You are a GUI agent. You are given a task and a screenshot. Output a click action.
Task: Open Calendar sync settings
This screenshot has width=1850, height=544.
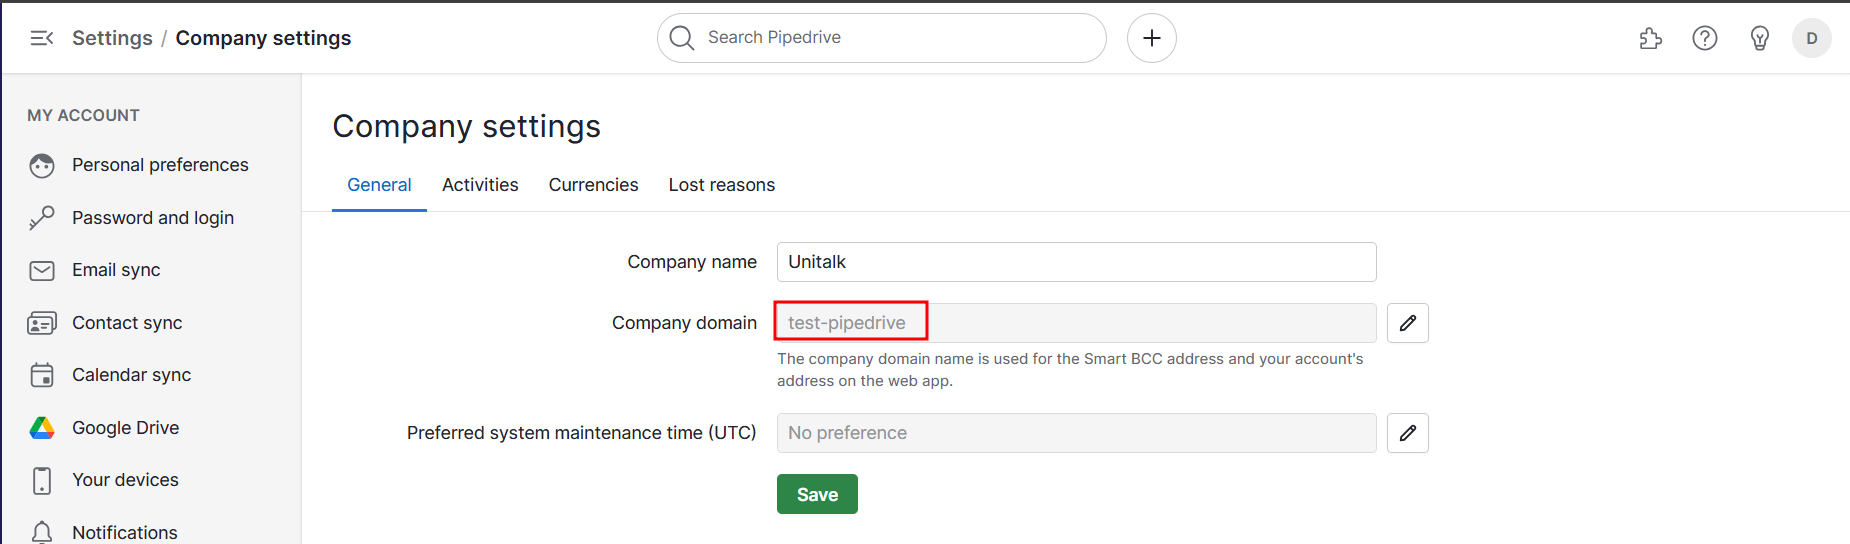131,375
